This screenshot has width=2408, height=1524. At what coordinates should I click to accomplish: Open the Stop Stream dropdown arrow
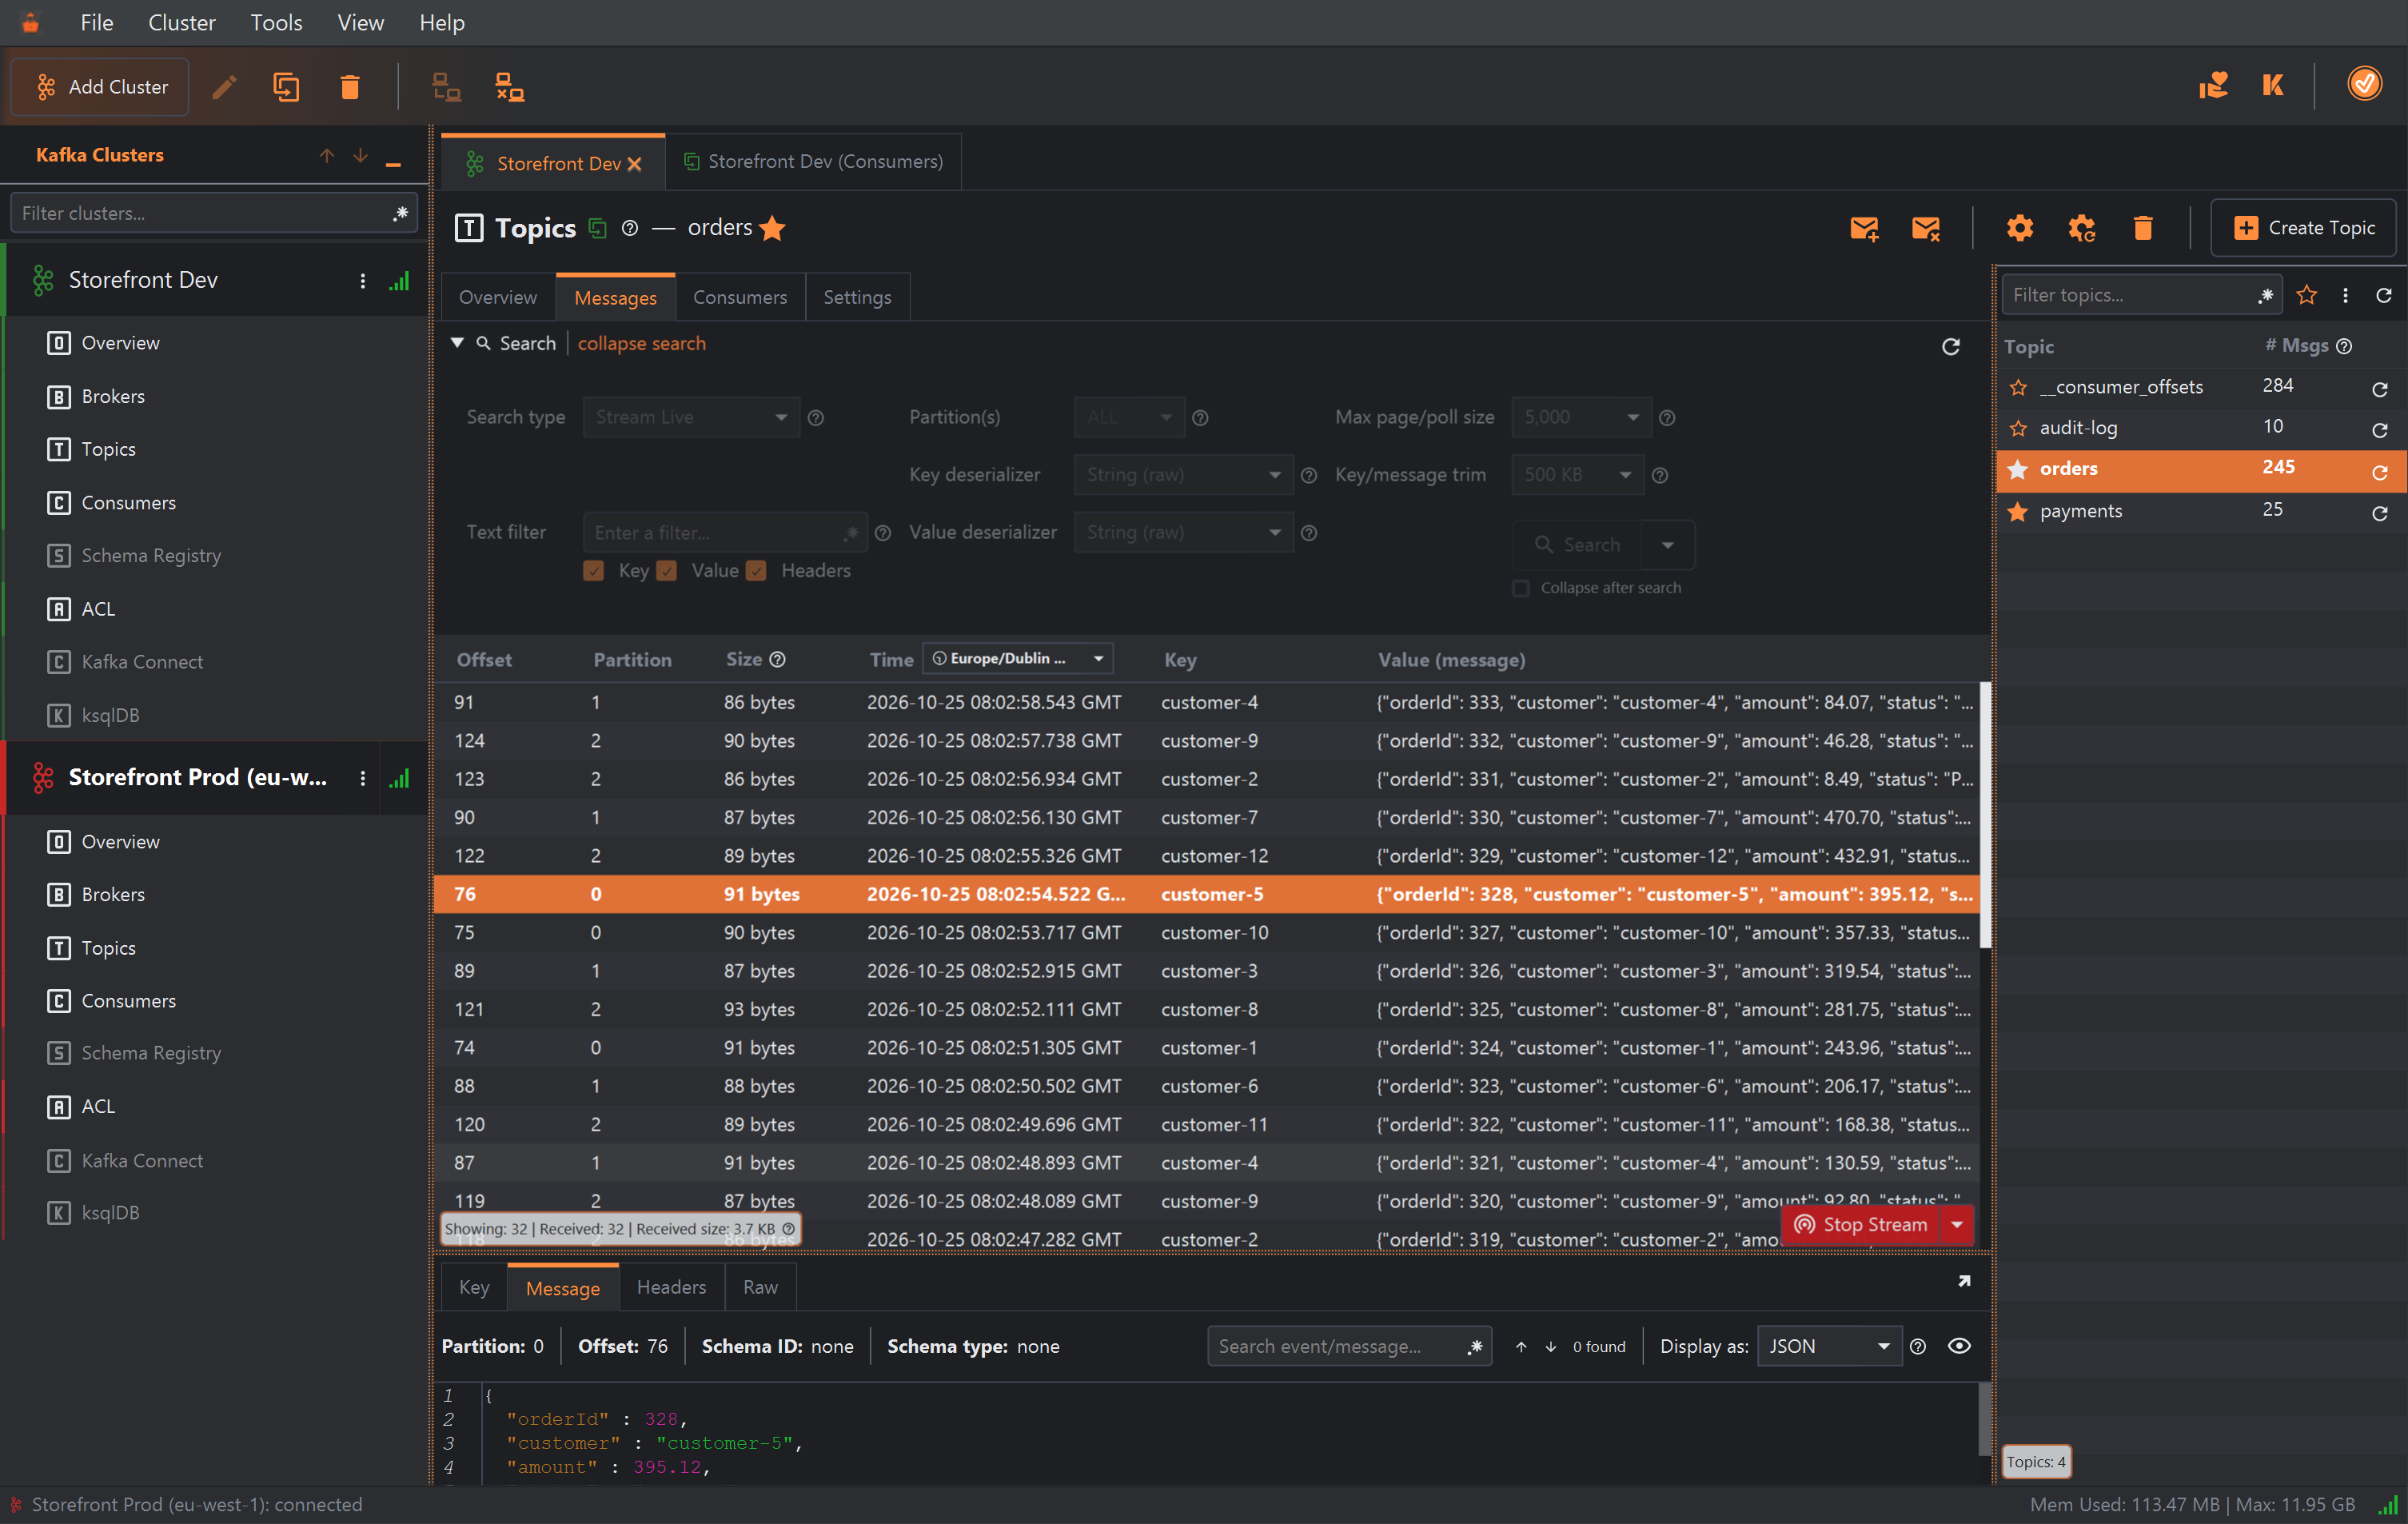[1956, 1224]
